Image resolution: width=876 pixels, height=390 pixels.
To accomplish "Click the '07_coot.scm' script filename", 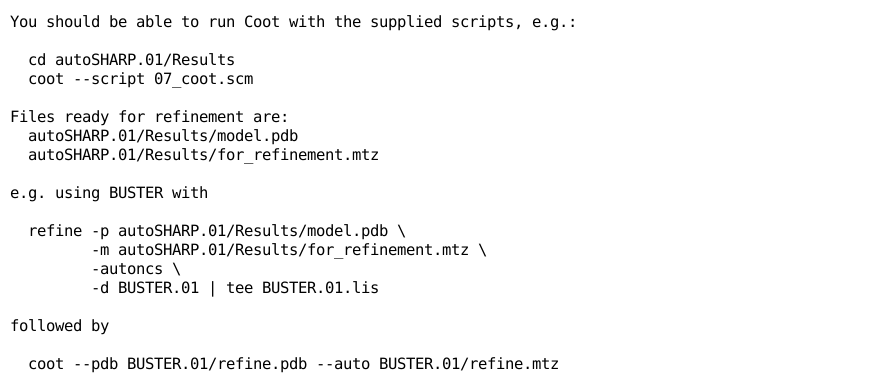I will click(x=203, y=79).
